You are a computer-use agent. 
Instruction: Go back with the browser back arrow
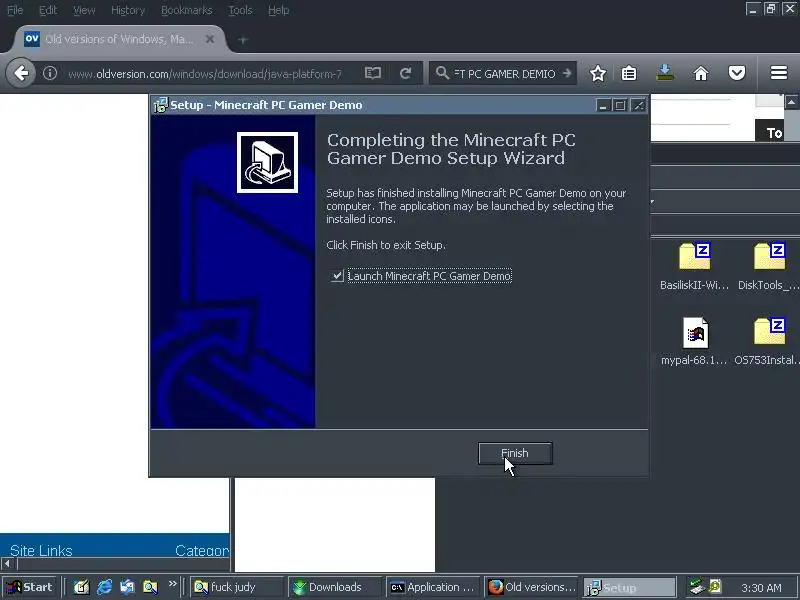[21, 73]
